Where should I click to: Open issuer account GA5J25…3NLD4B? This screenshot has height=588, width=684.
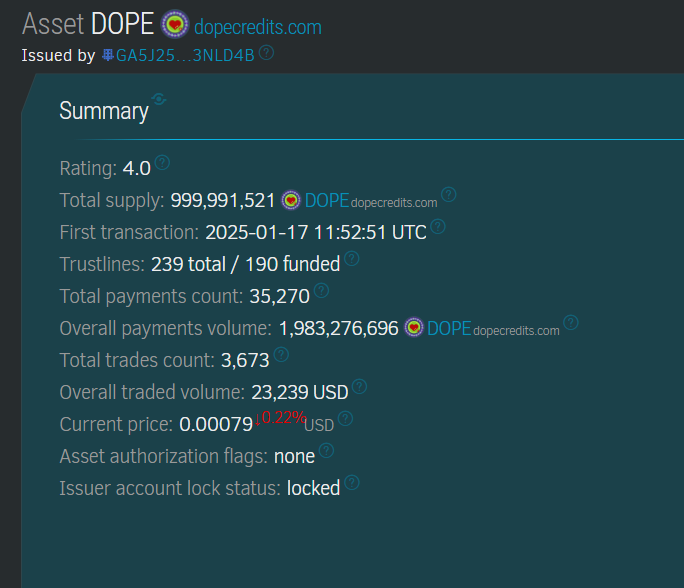point(185,55)
